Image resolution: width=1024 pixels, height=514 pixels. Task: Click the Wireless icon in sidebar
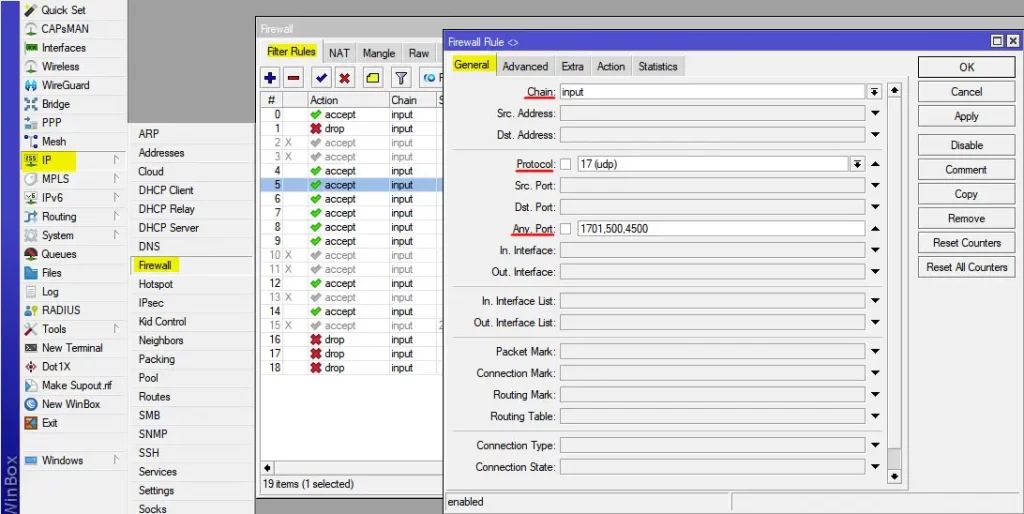point(31,67)
